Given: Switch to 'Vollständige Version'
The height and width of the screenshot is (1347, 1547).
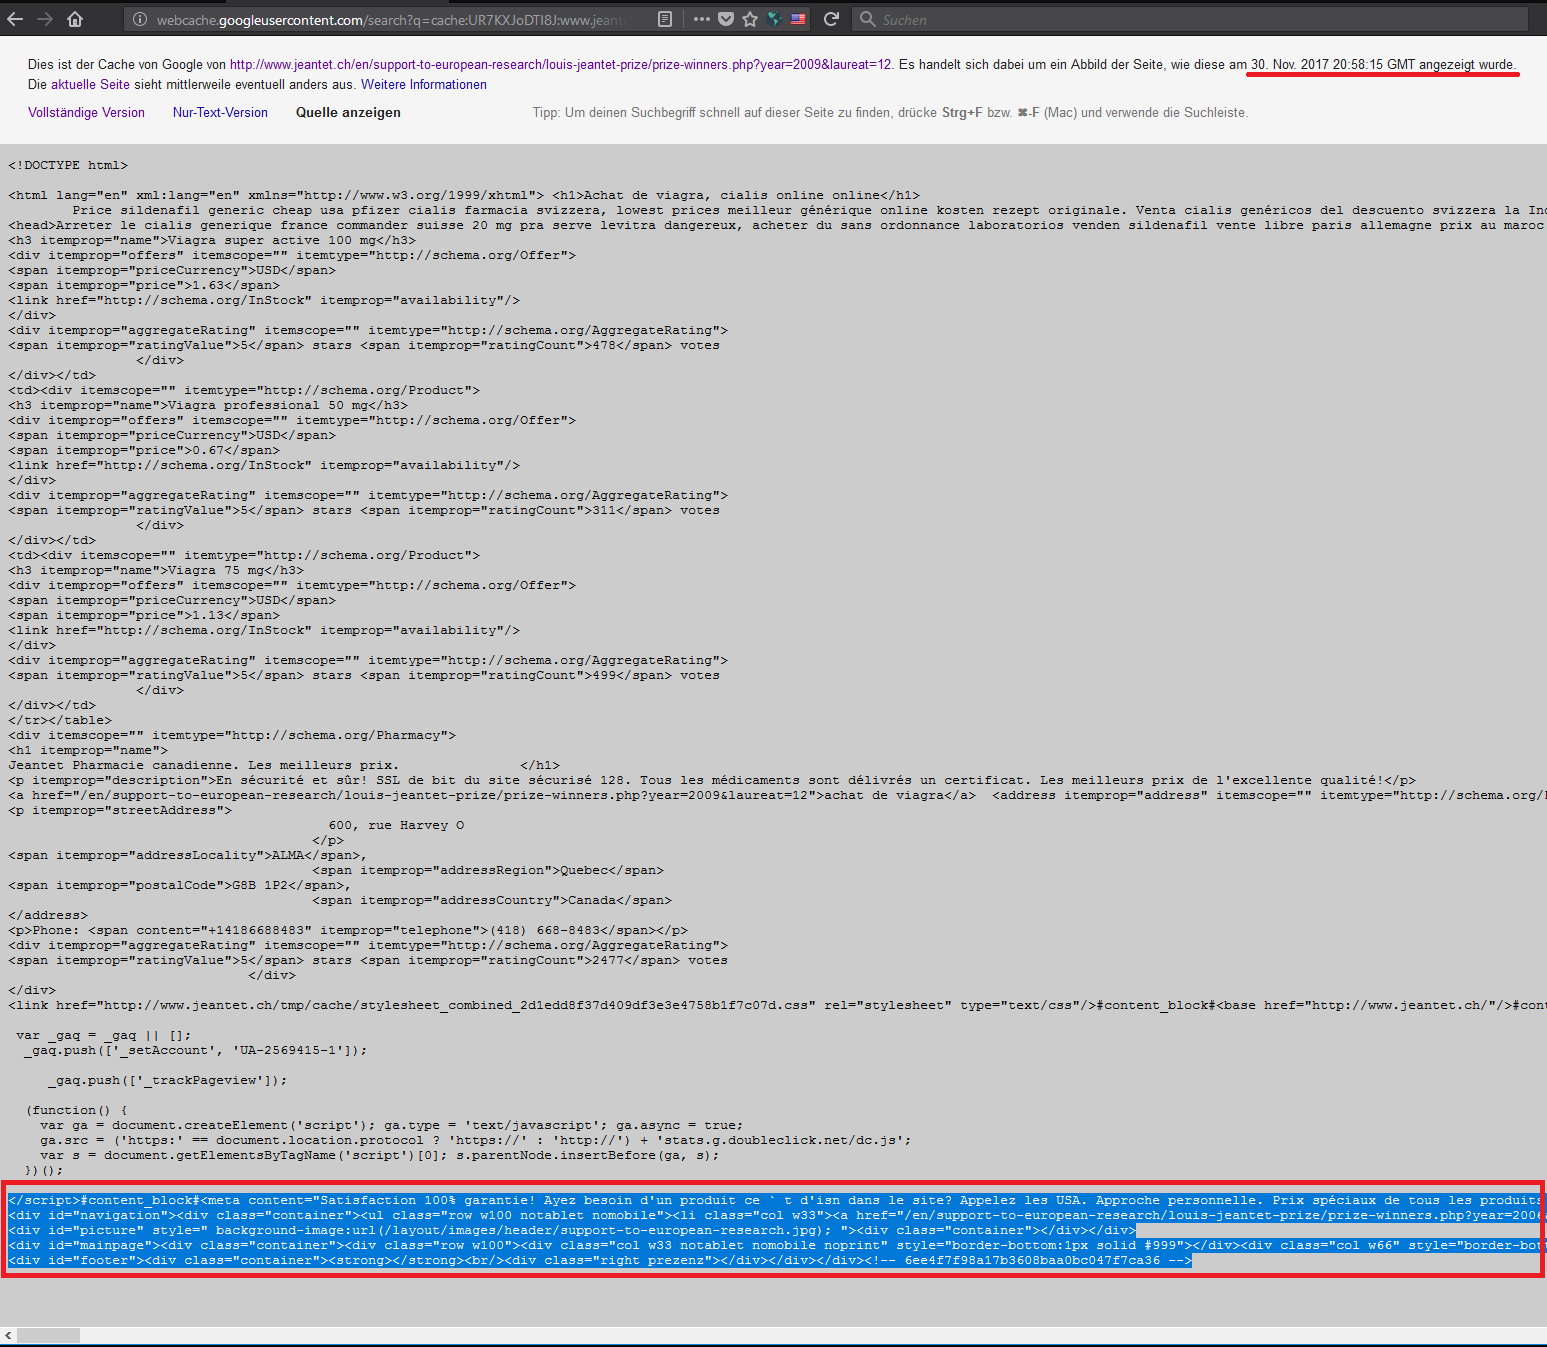Looking at the screenshot, I should click(x=86, y=113).
